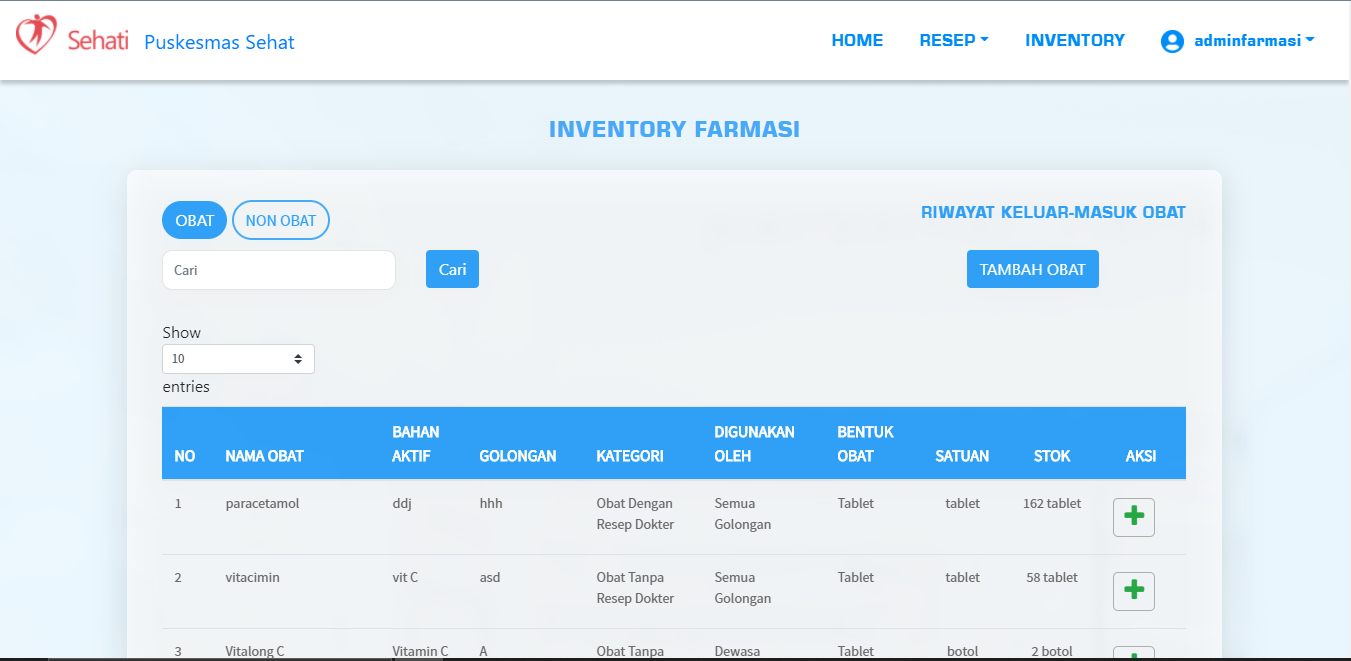
Task: Click the TAMBAH OBAT button
Action: coord(1032,269)
